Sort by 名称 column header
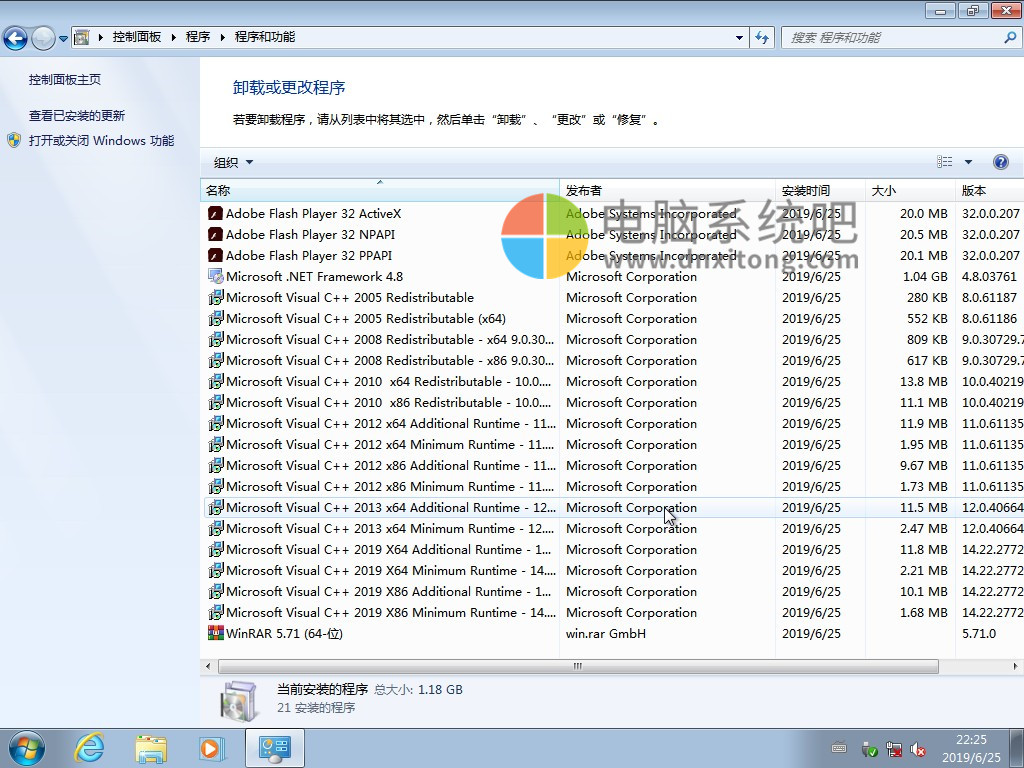 click(379, 190)
